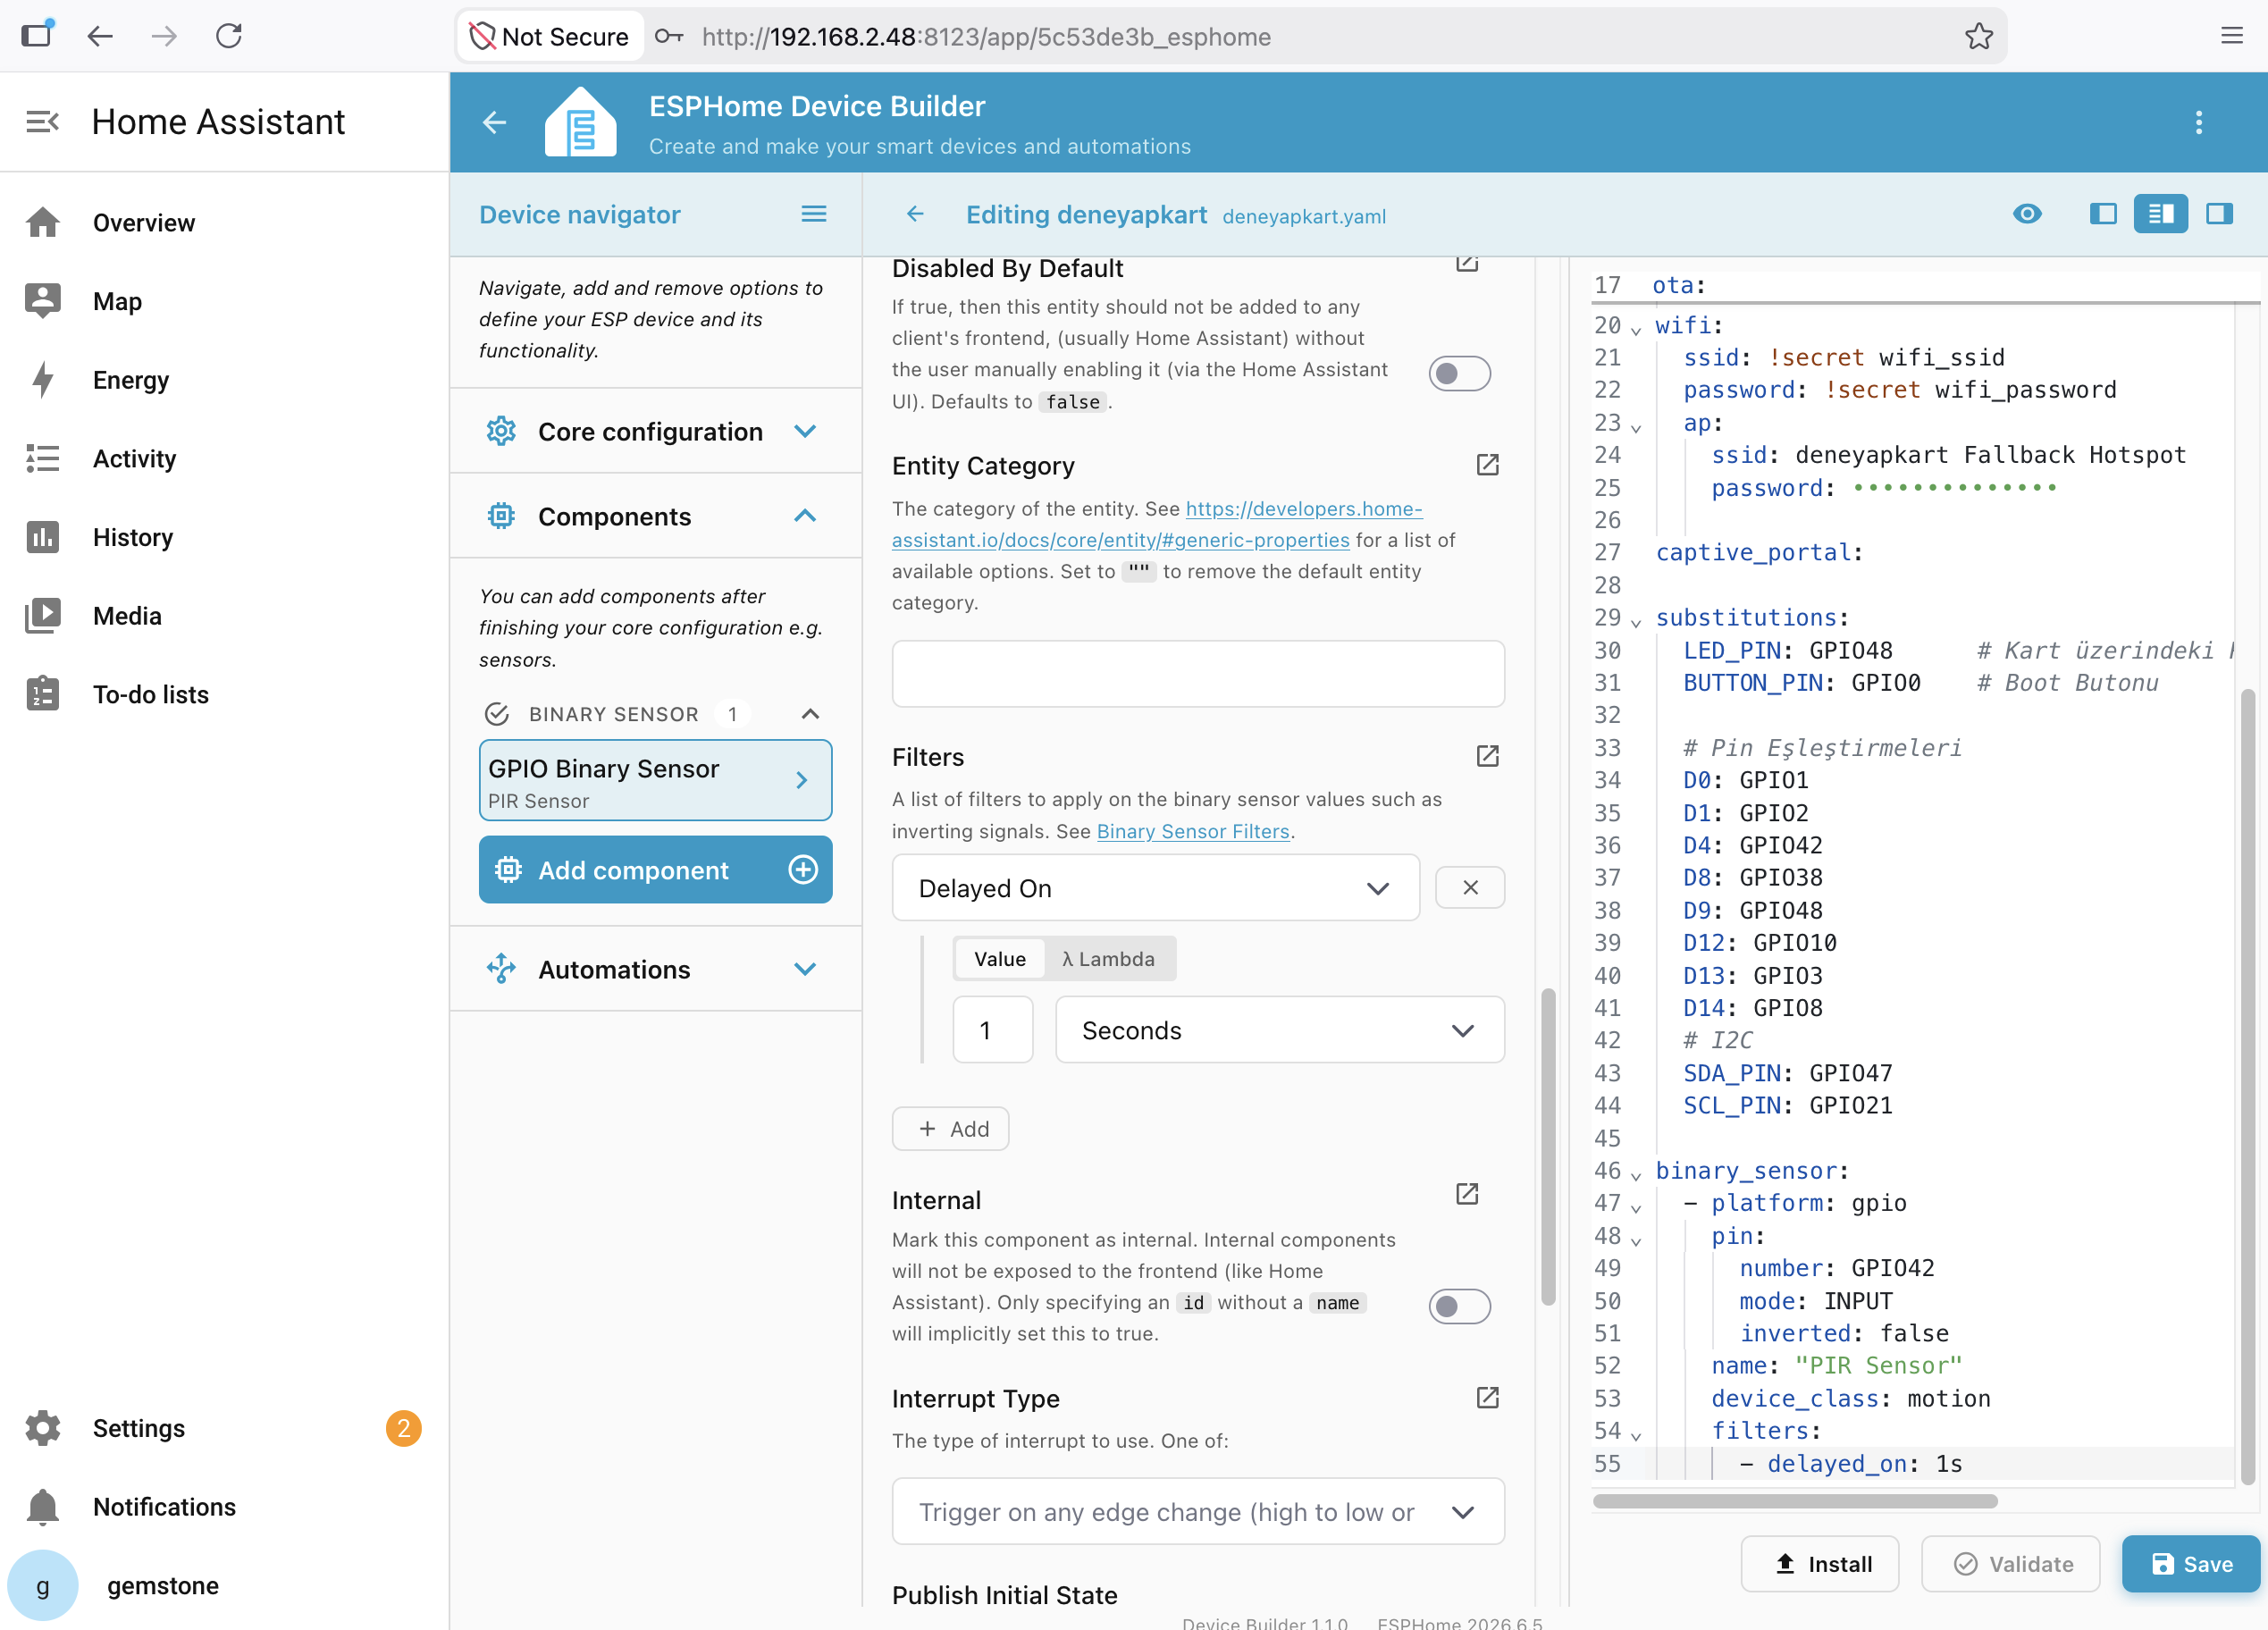Viewport: 2268px width, 1630px height.
Task: Reload the page
Action: pos(229,37)
